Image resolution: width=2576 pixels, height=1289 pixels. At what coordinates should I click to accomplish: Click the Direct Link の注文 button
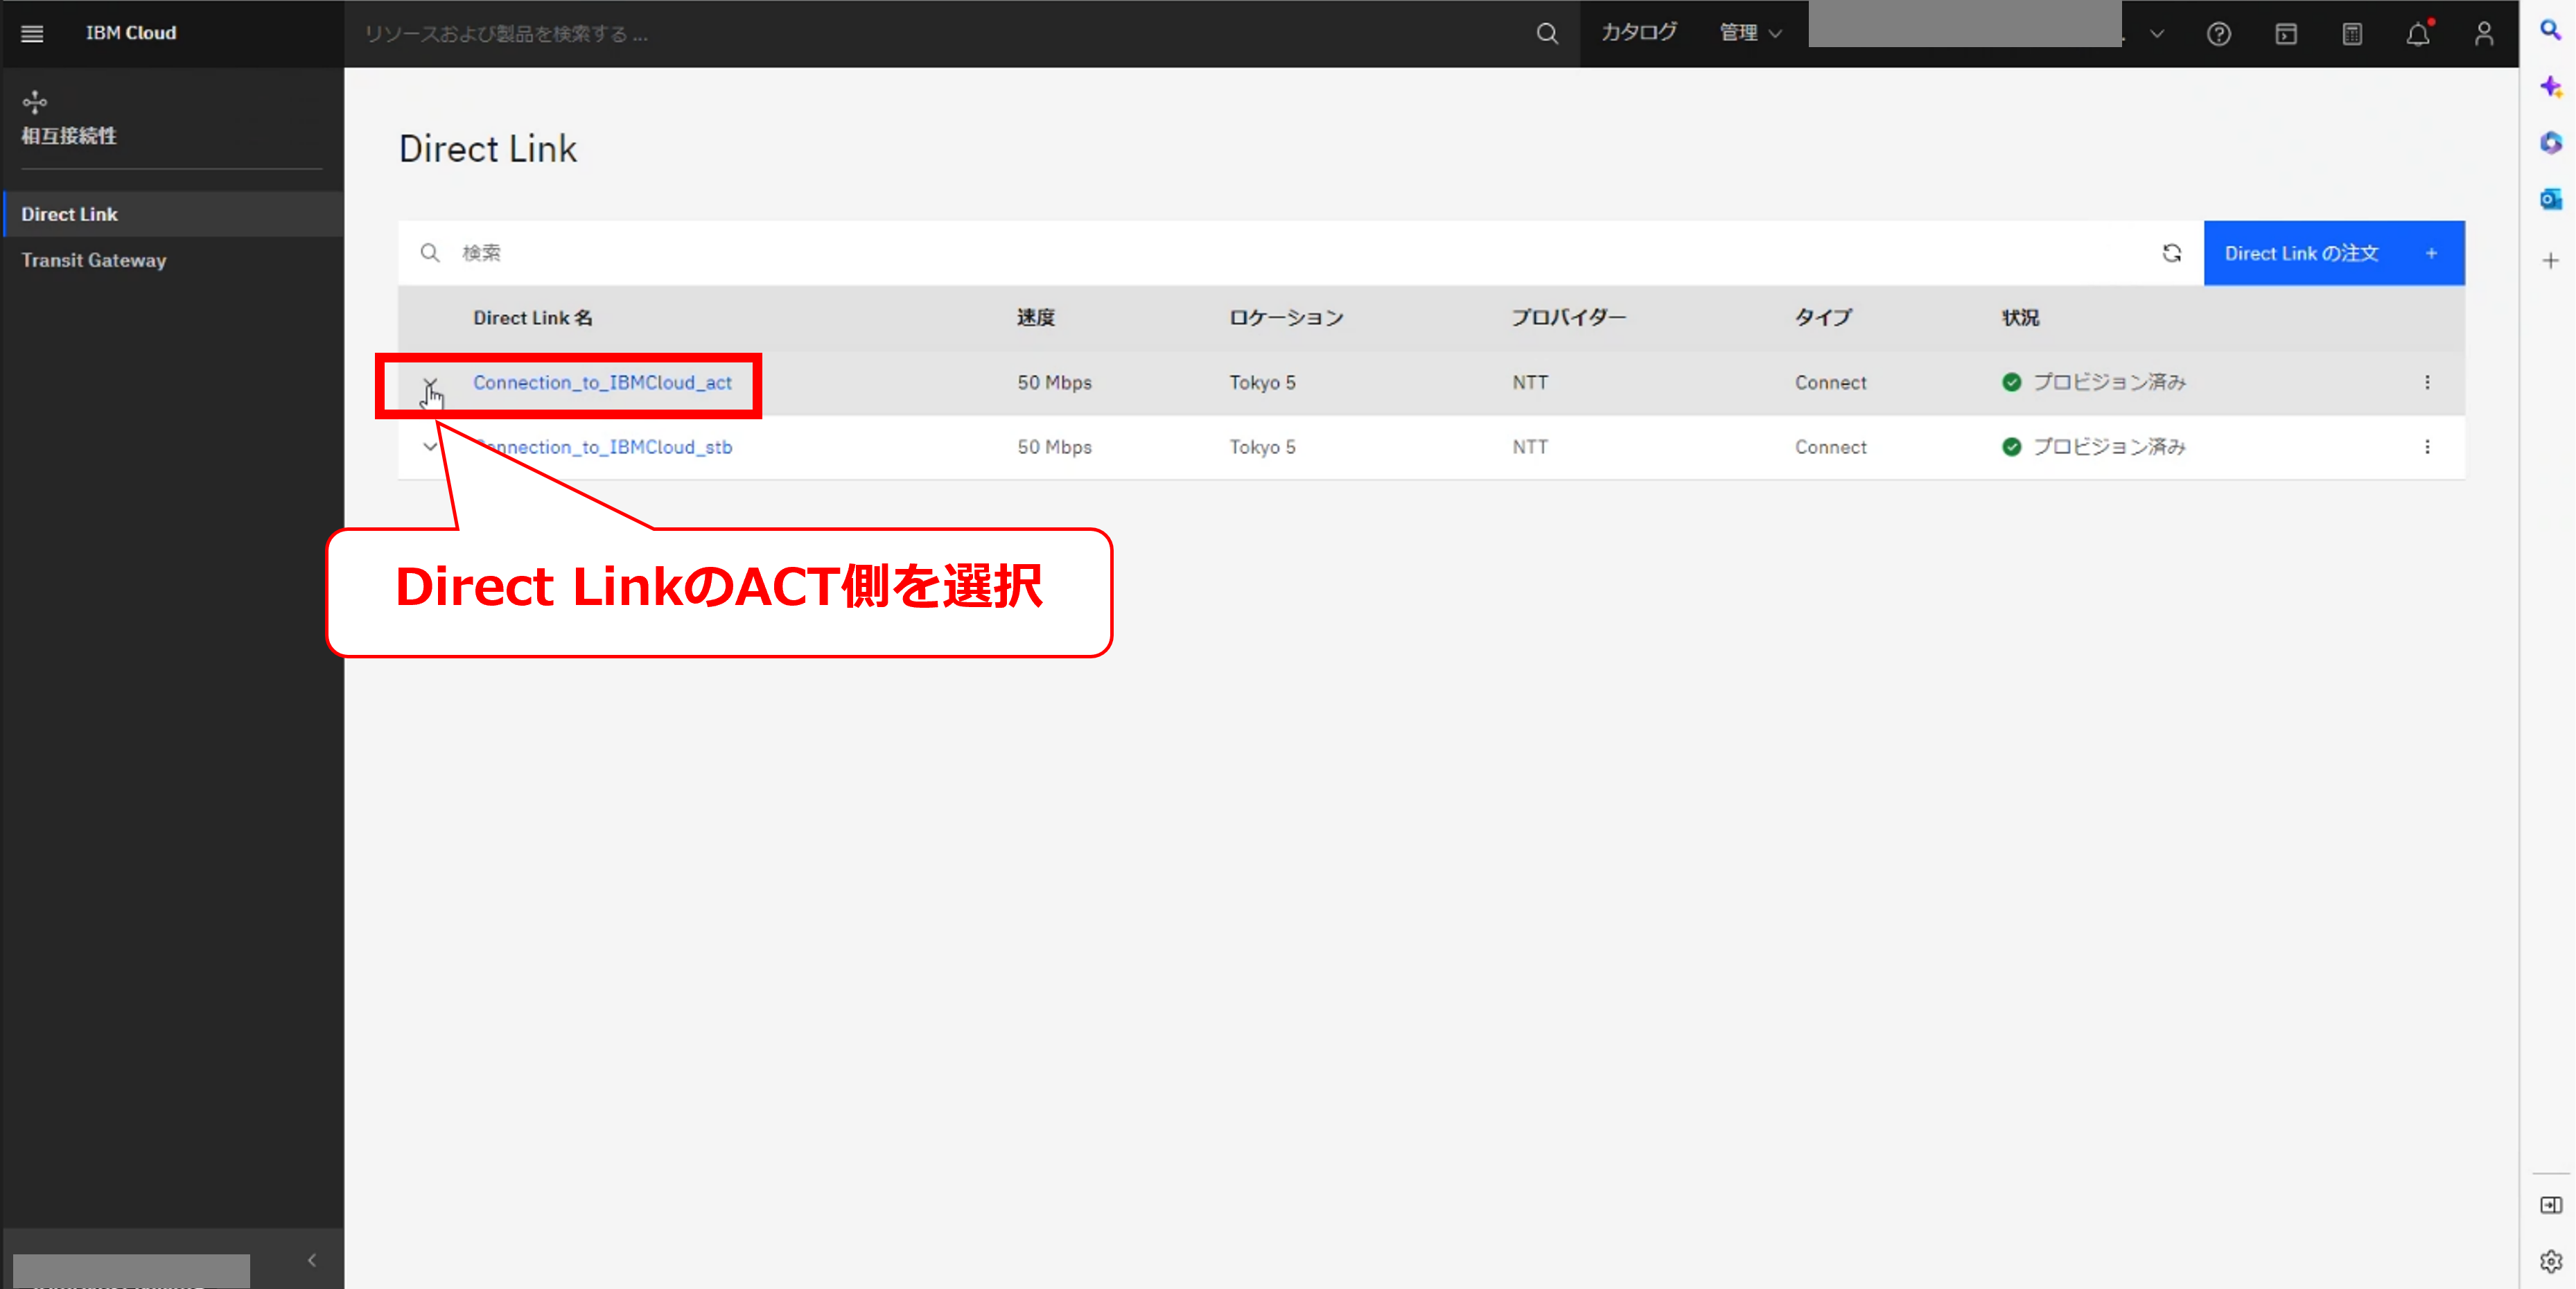pyautogui.click(x=2332, y=253)
